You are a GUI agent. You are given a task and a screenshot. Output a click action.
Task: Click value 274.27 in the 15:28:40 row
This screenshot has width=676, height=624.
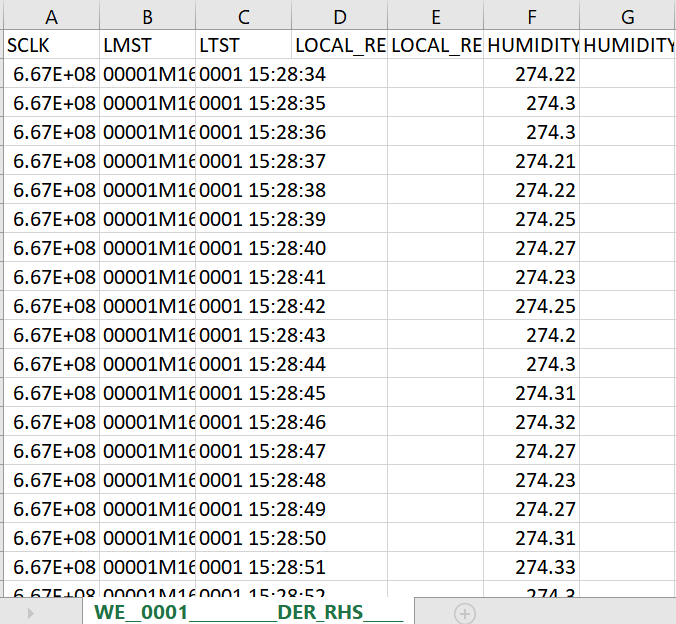point(532,248)
